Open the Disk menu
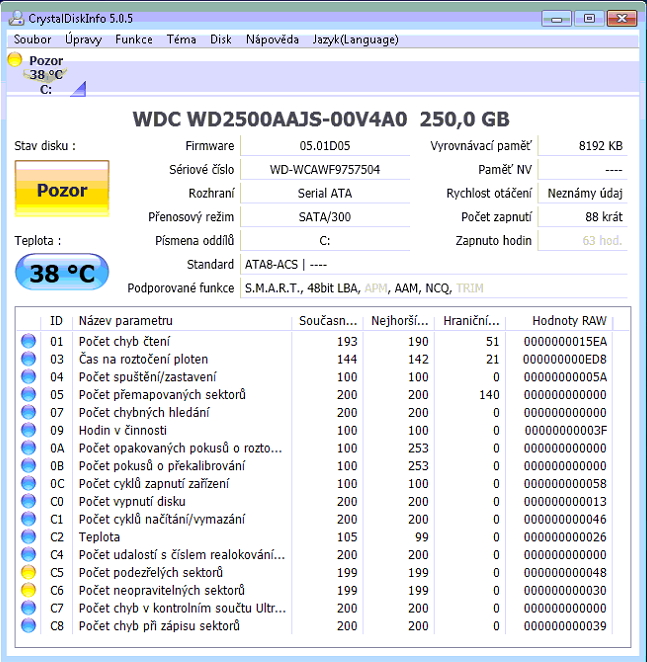647x662 pixels. click(221, 40)
